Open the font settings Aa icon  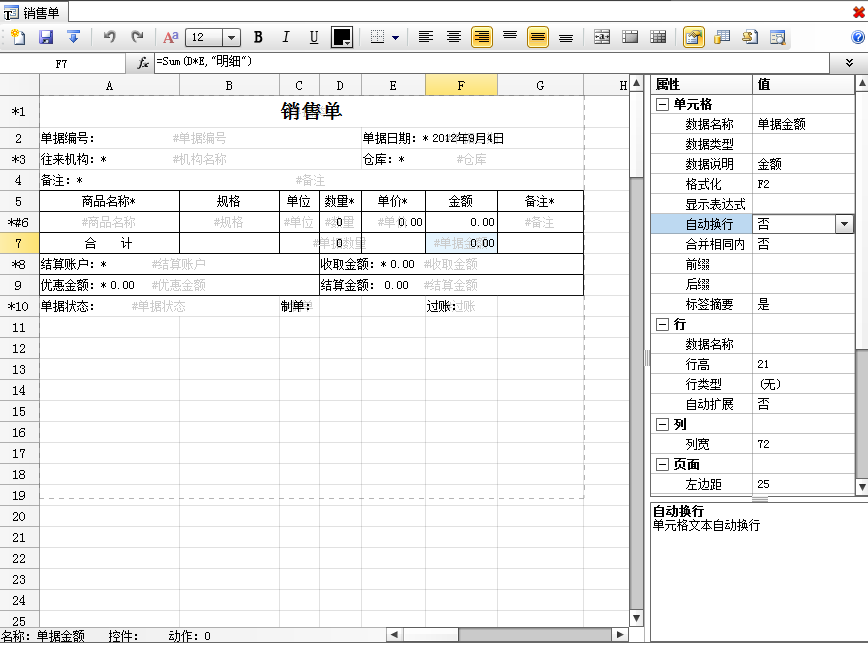pos(170,37)
